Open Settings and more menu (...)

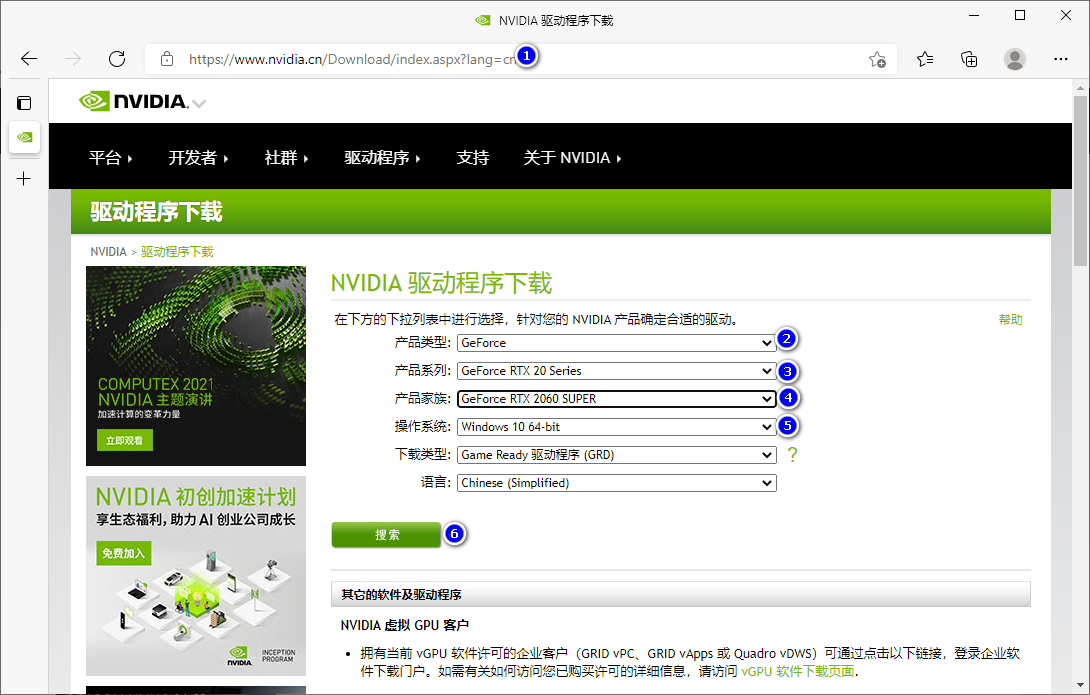click(x=1061, y=59)
